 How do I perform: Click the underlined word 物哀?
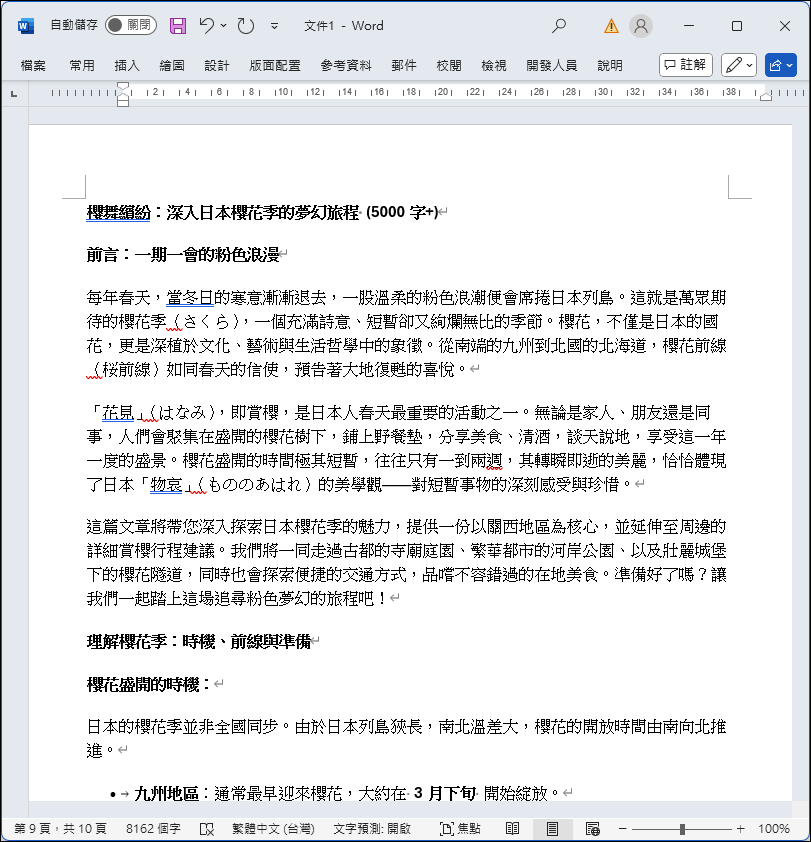click(166, 484)
